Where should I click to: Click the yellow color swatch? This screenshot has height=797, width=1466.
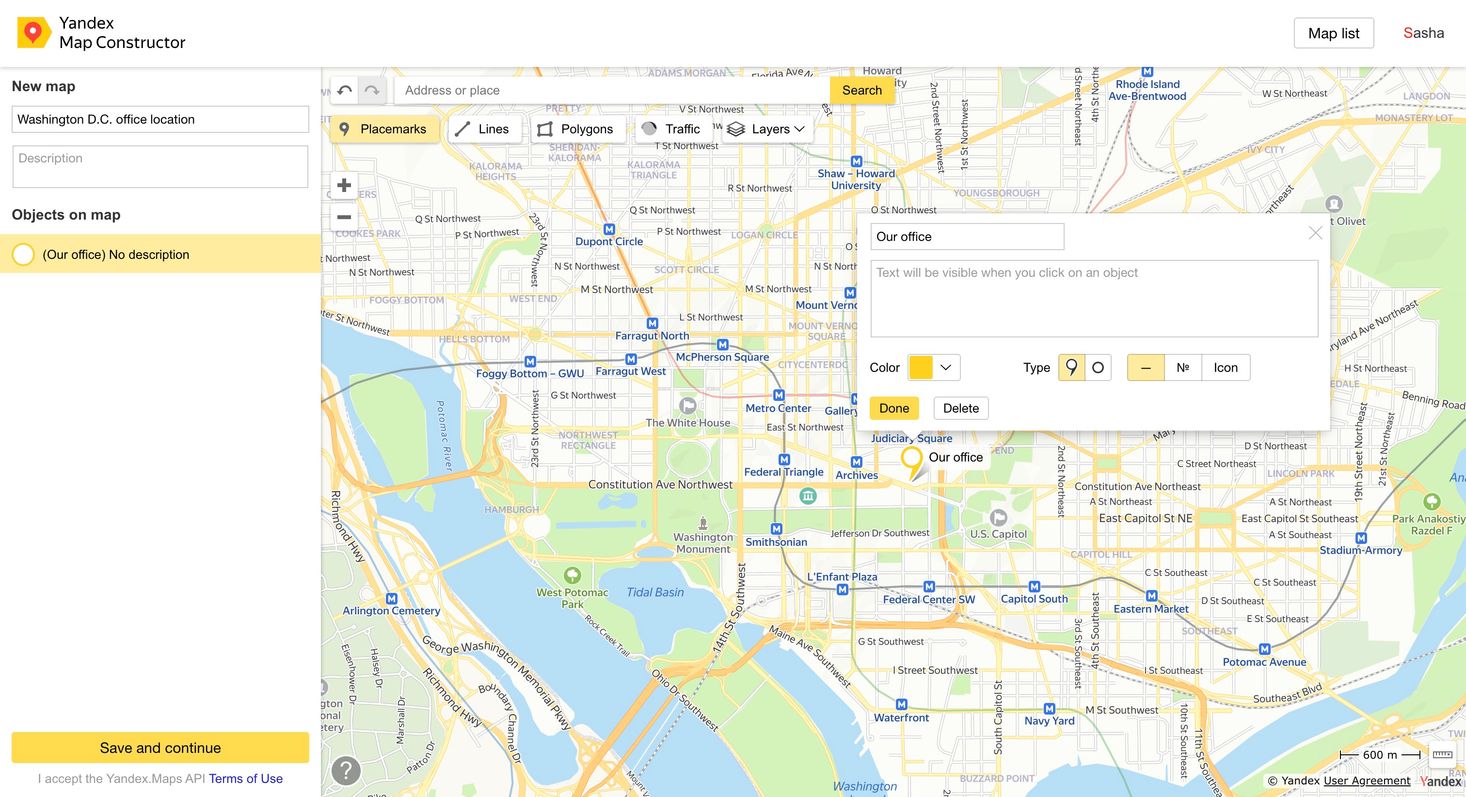pyautogui.click(x=921, y=367)
